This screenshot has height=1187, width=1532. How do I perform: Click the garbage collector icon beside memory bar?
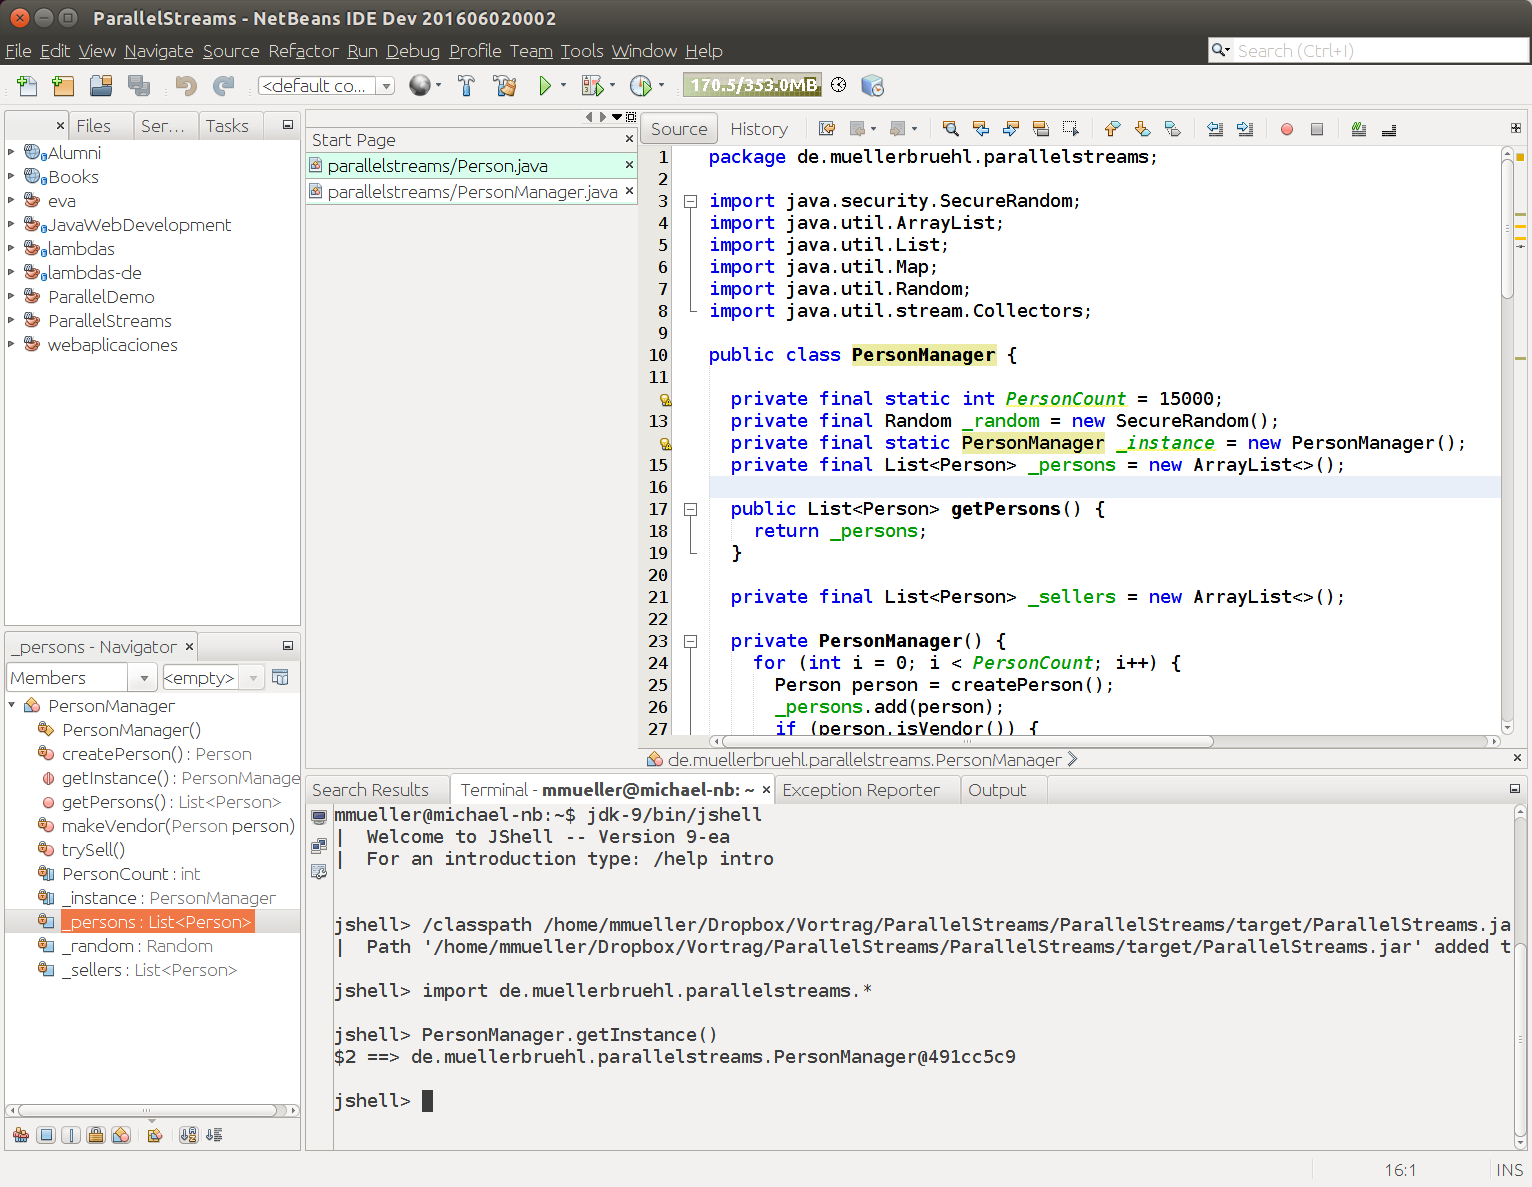tap(838, 85)
